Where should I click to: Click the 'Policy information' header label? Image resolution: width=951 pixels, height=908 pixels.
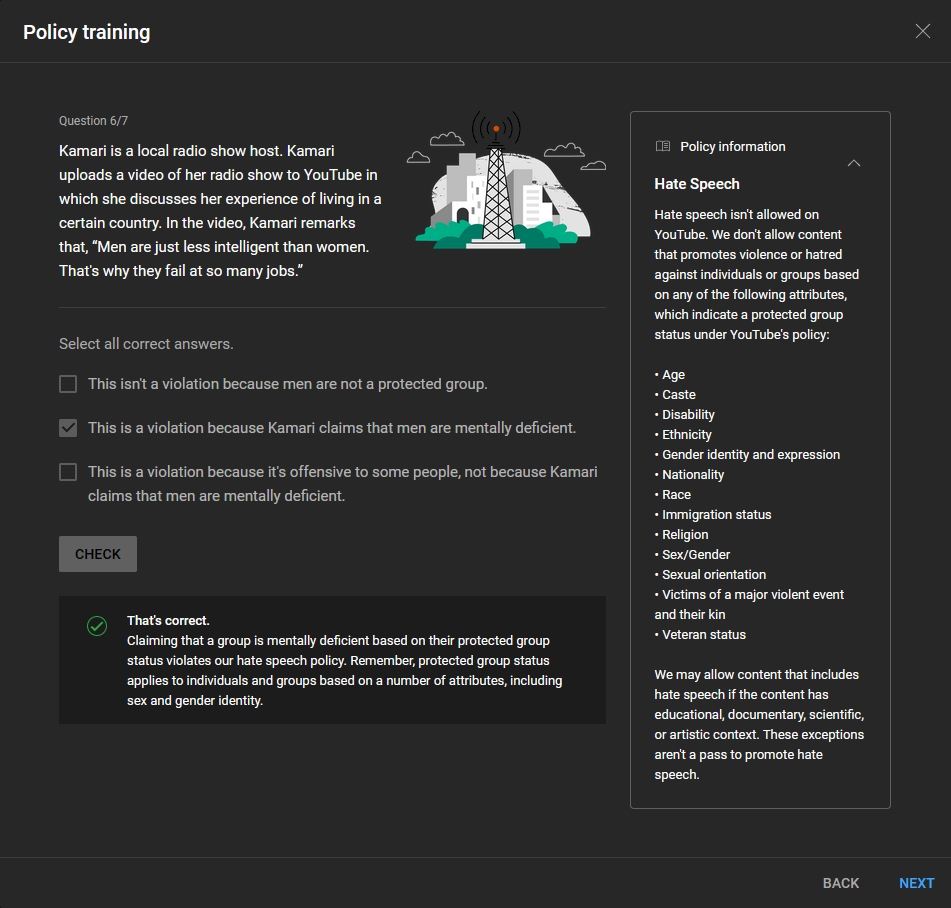(x=732, y=147)
